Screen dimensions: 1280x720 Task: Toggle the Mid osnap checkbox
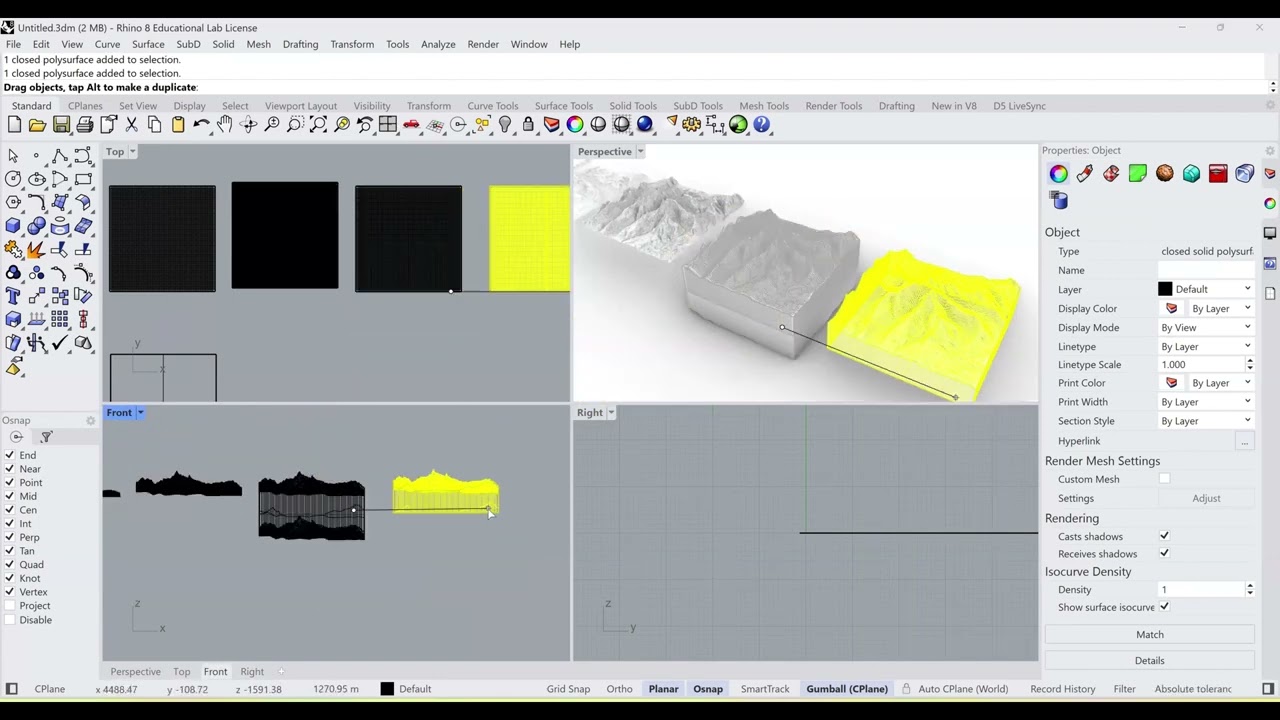point(10,496)
